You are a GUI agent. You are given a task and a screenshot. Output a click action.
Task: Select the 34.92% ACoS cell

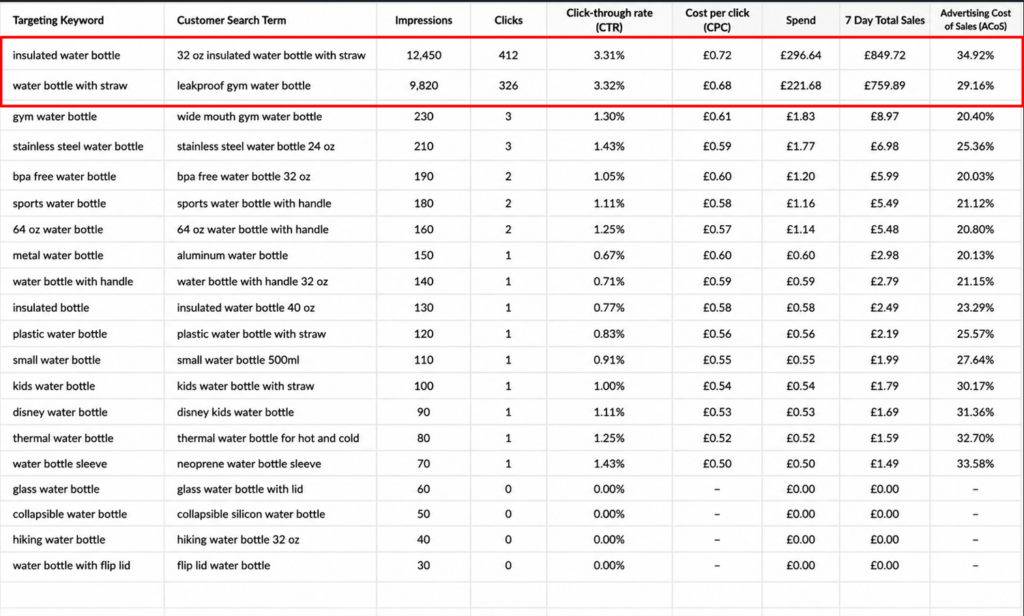coord(976,56)
